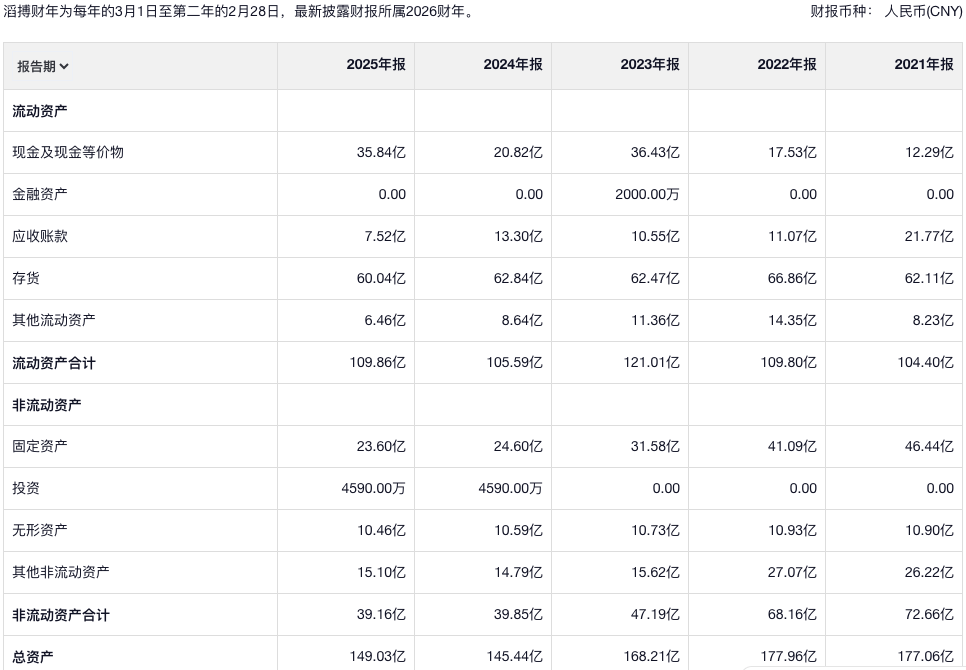966x670 pixels.
Task: Select the 2025年报 column header
Action: point(375,65)
